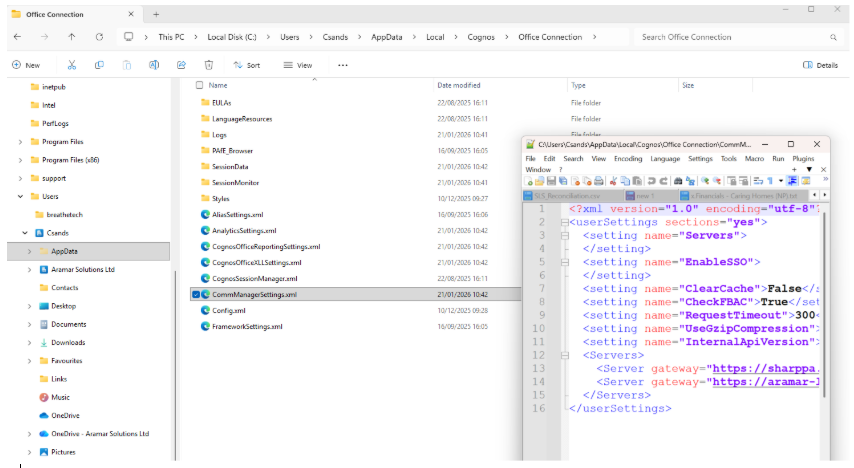
Task: Add a new Explorer tab with plus
Action: 156,15
